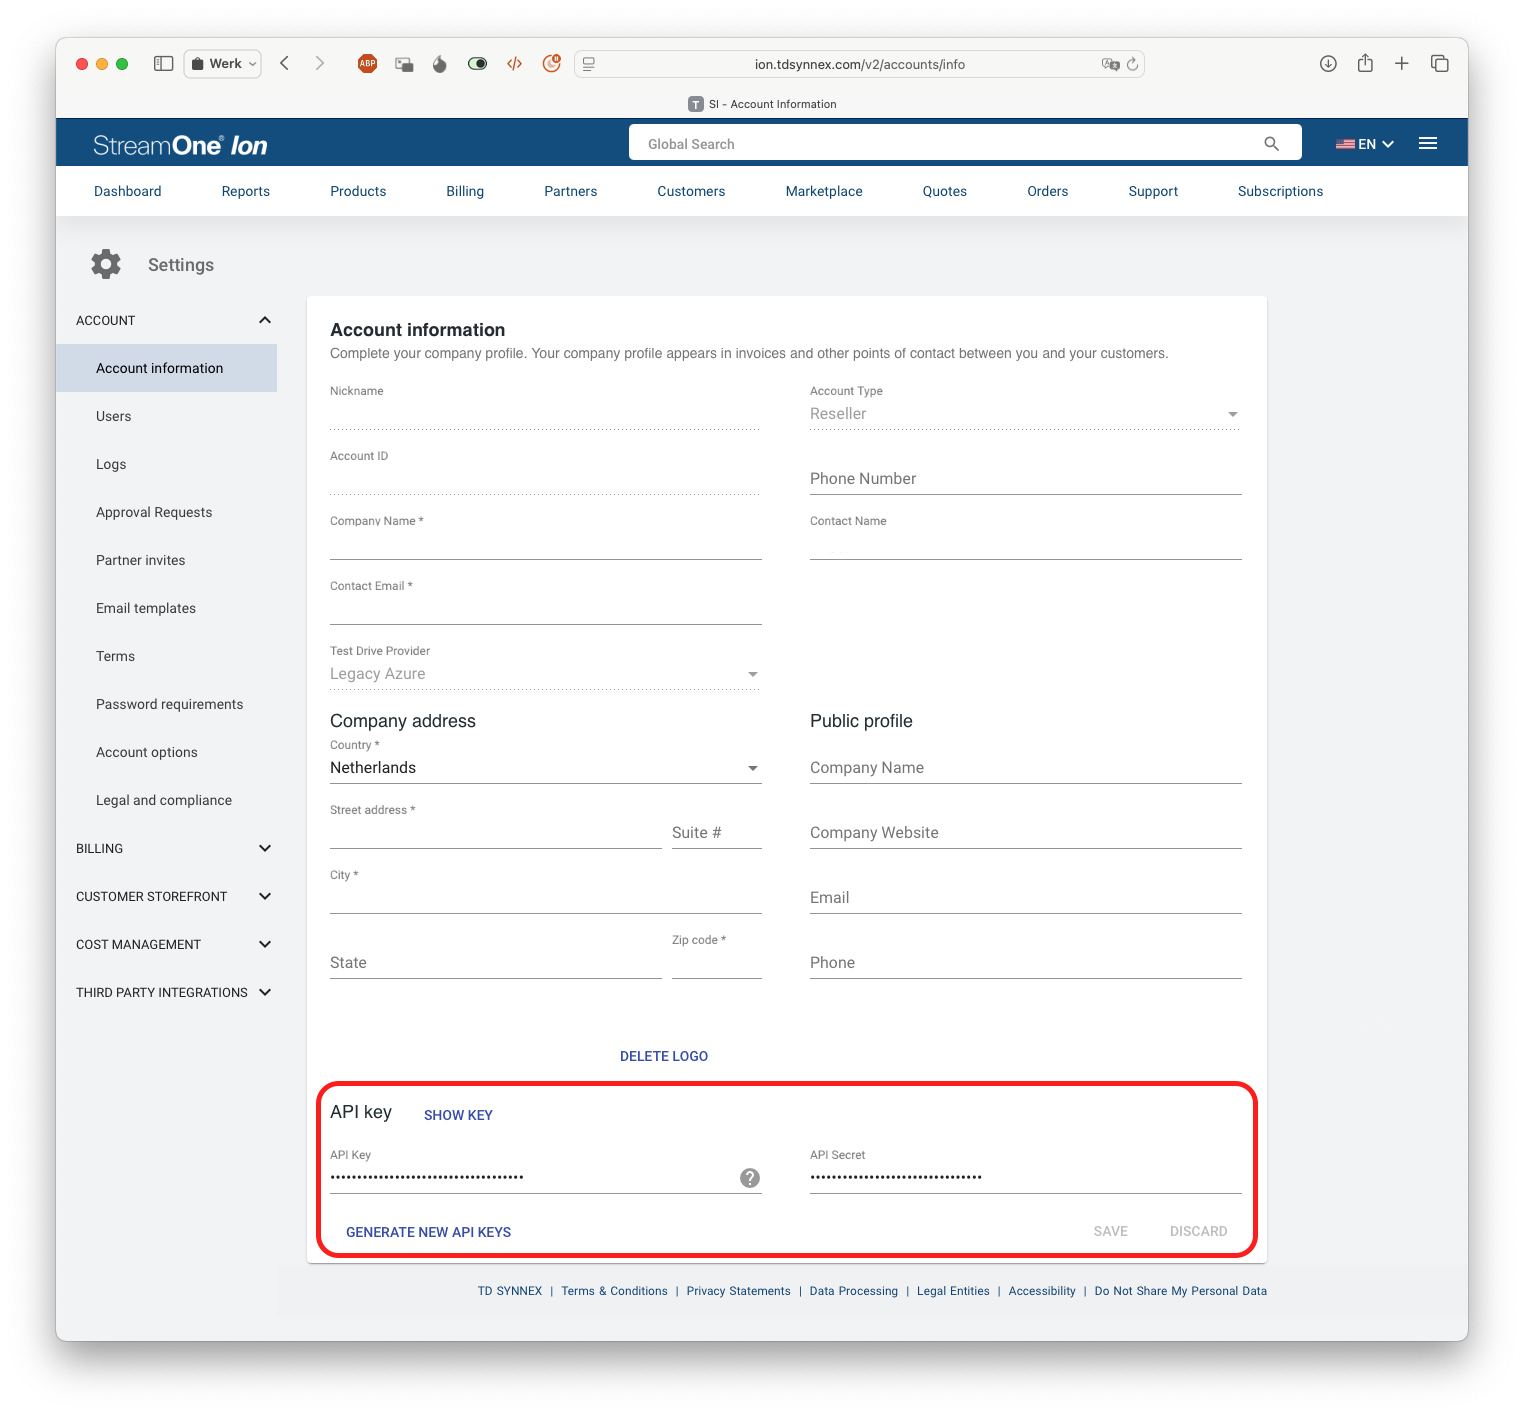The width and height of the screenshot is (1524, 1415).
Task: Open the Test Drive Provider dropdown
Action: [752, 673]
